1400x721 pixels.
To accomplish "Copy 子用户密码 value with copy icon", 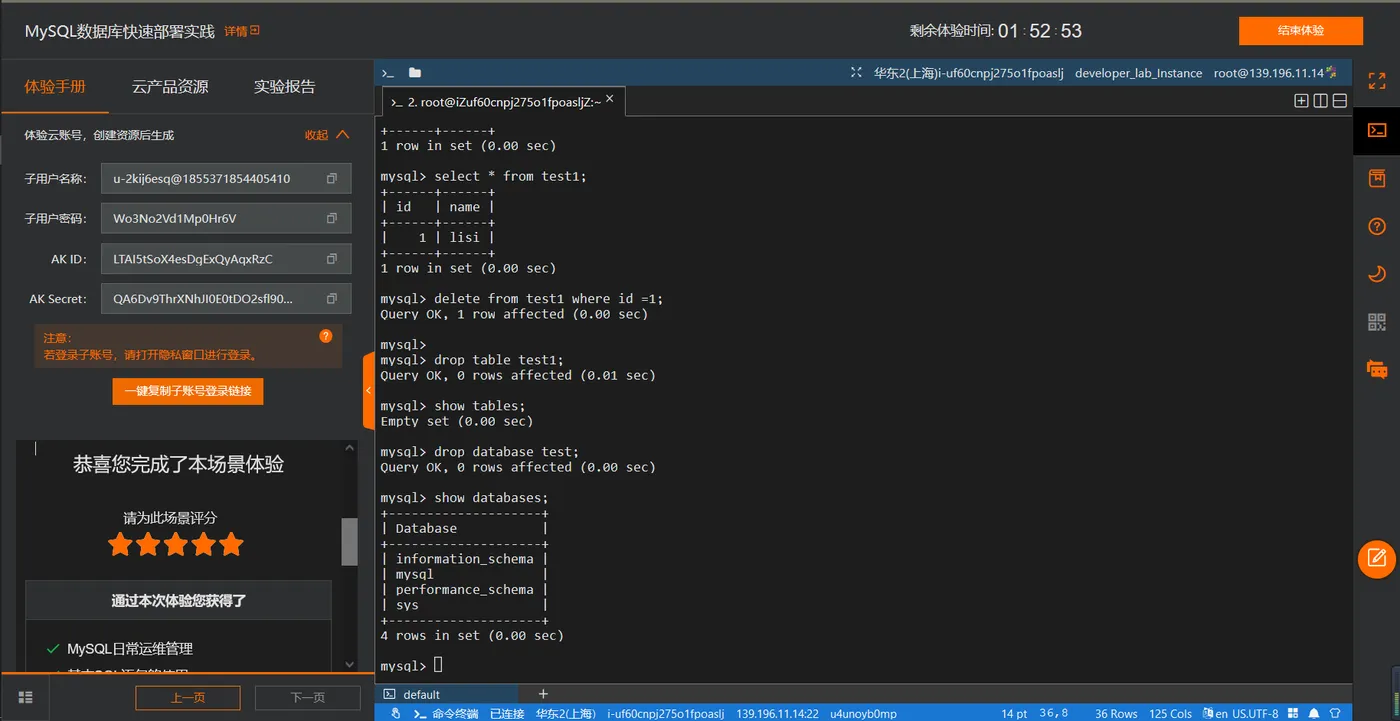I will coord(332,218).
